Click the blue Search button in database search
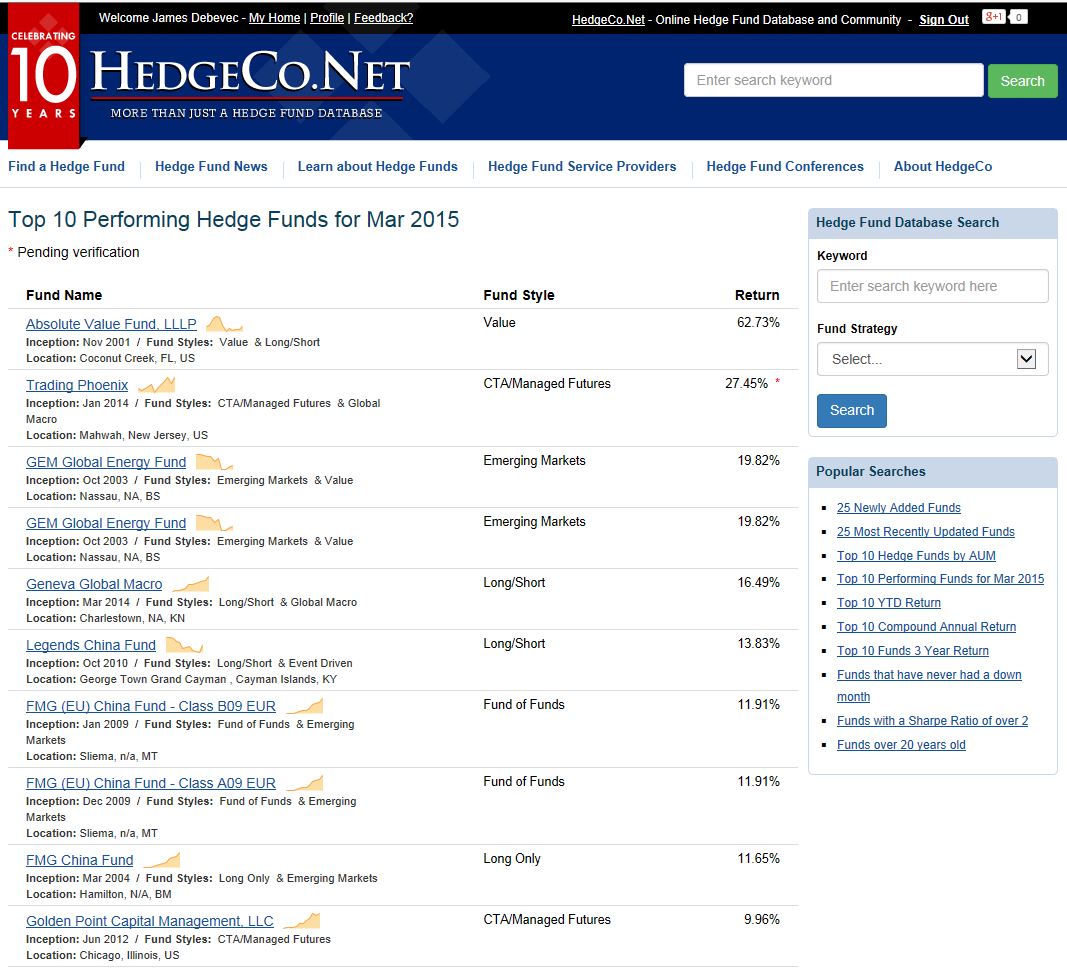The height and width of the screenshot is (973, 1067). (x=851, y=410)
